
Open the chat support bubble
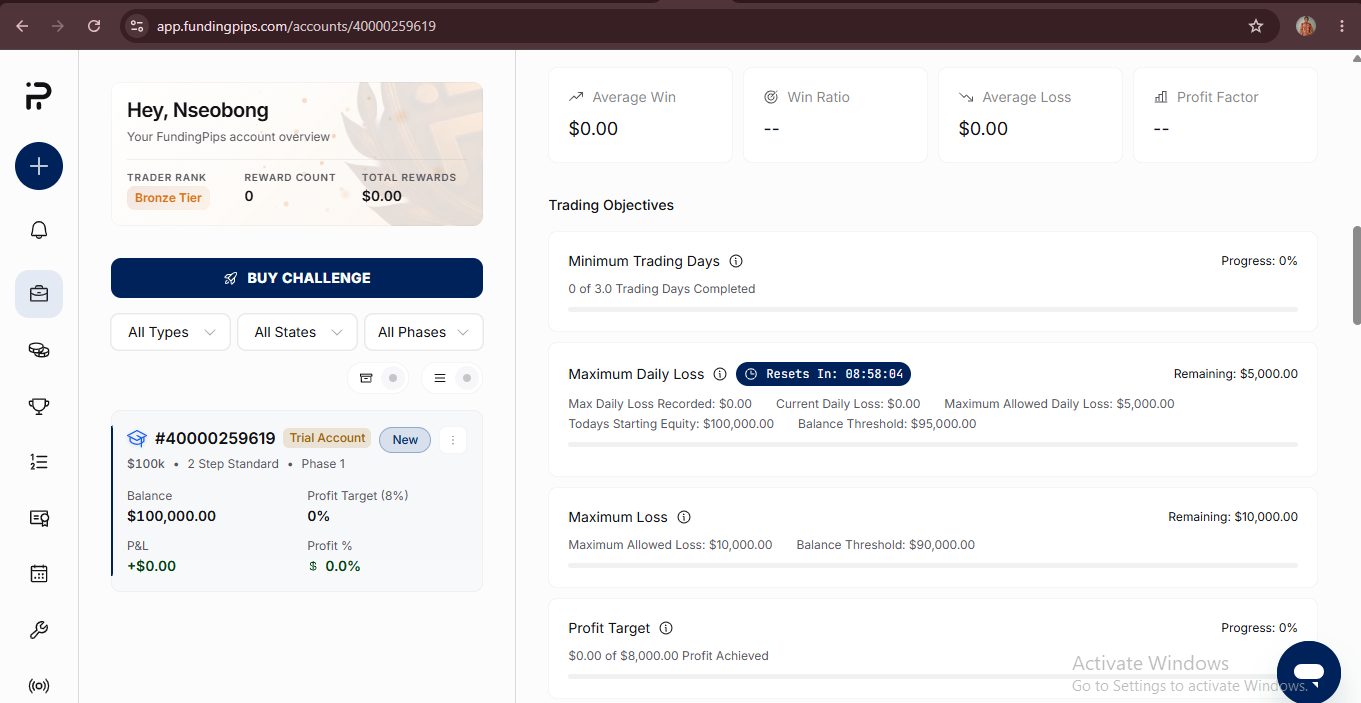pos(1309,672)
